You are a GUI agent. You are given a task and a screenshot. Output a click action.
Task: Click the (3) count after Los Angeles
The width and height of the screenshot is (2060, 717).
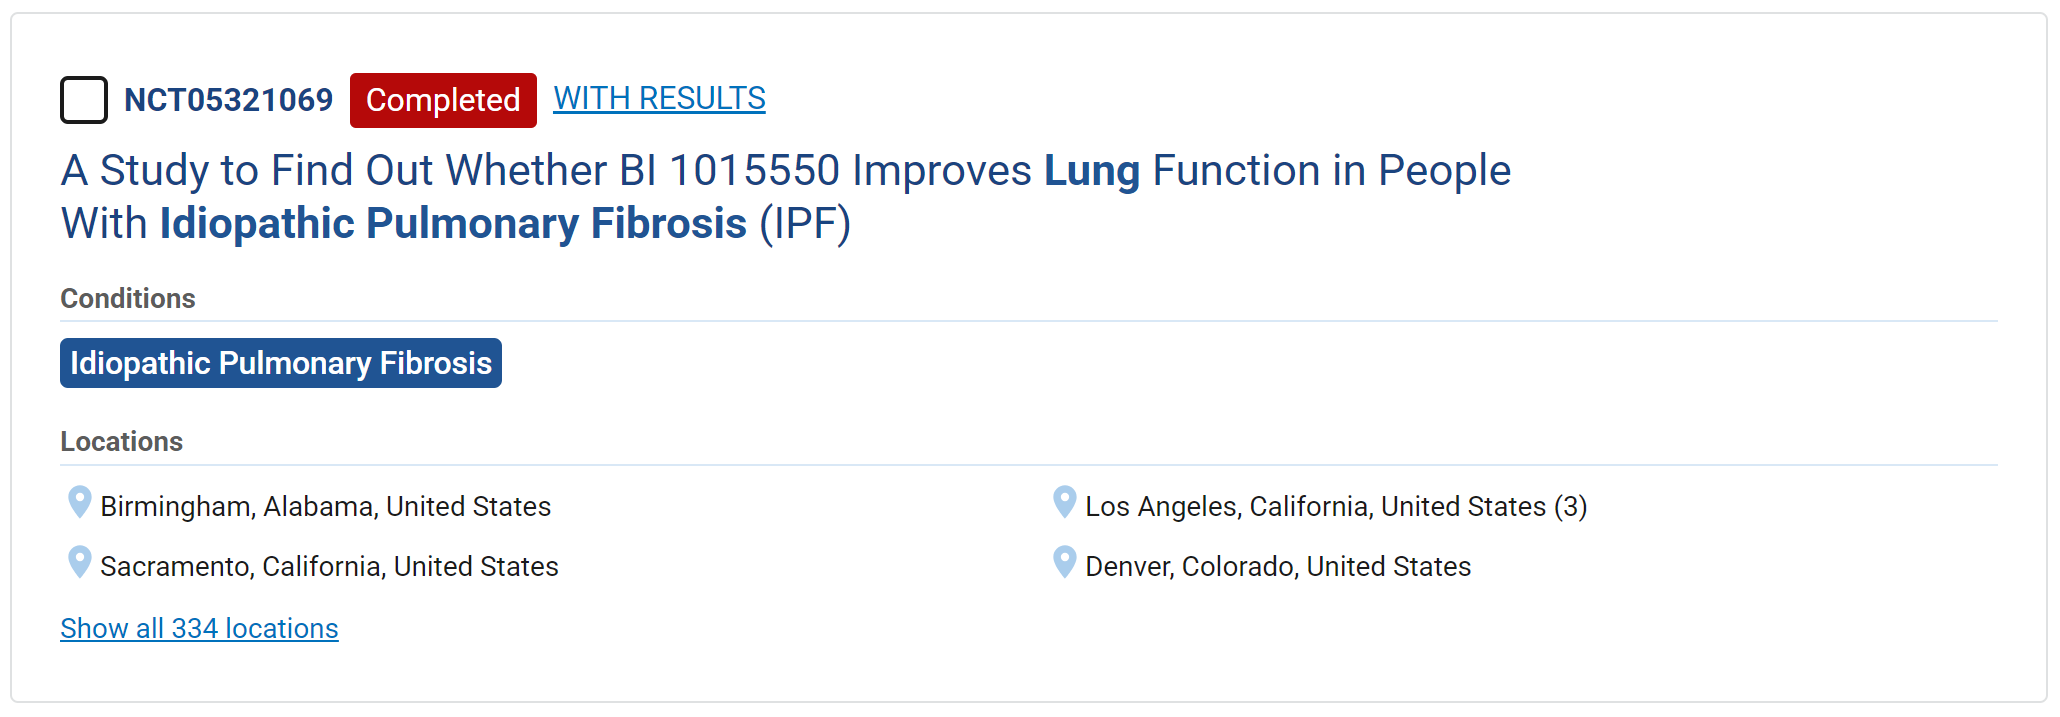tap(1571, 507)
